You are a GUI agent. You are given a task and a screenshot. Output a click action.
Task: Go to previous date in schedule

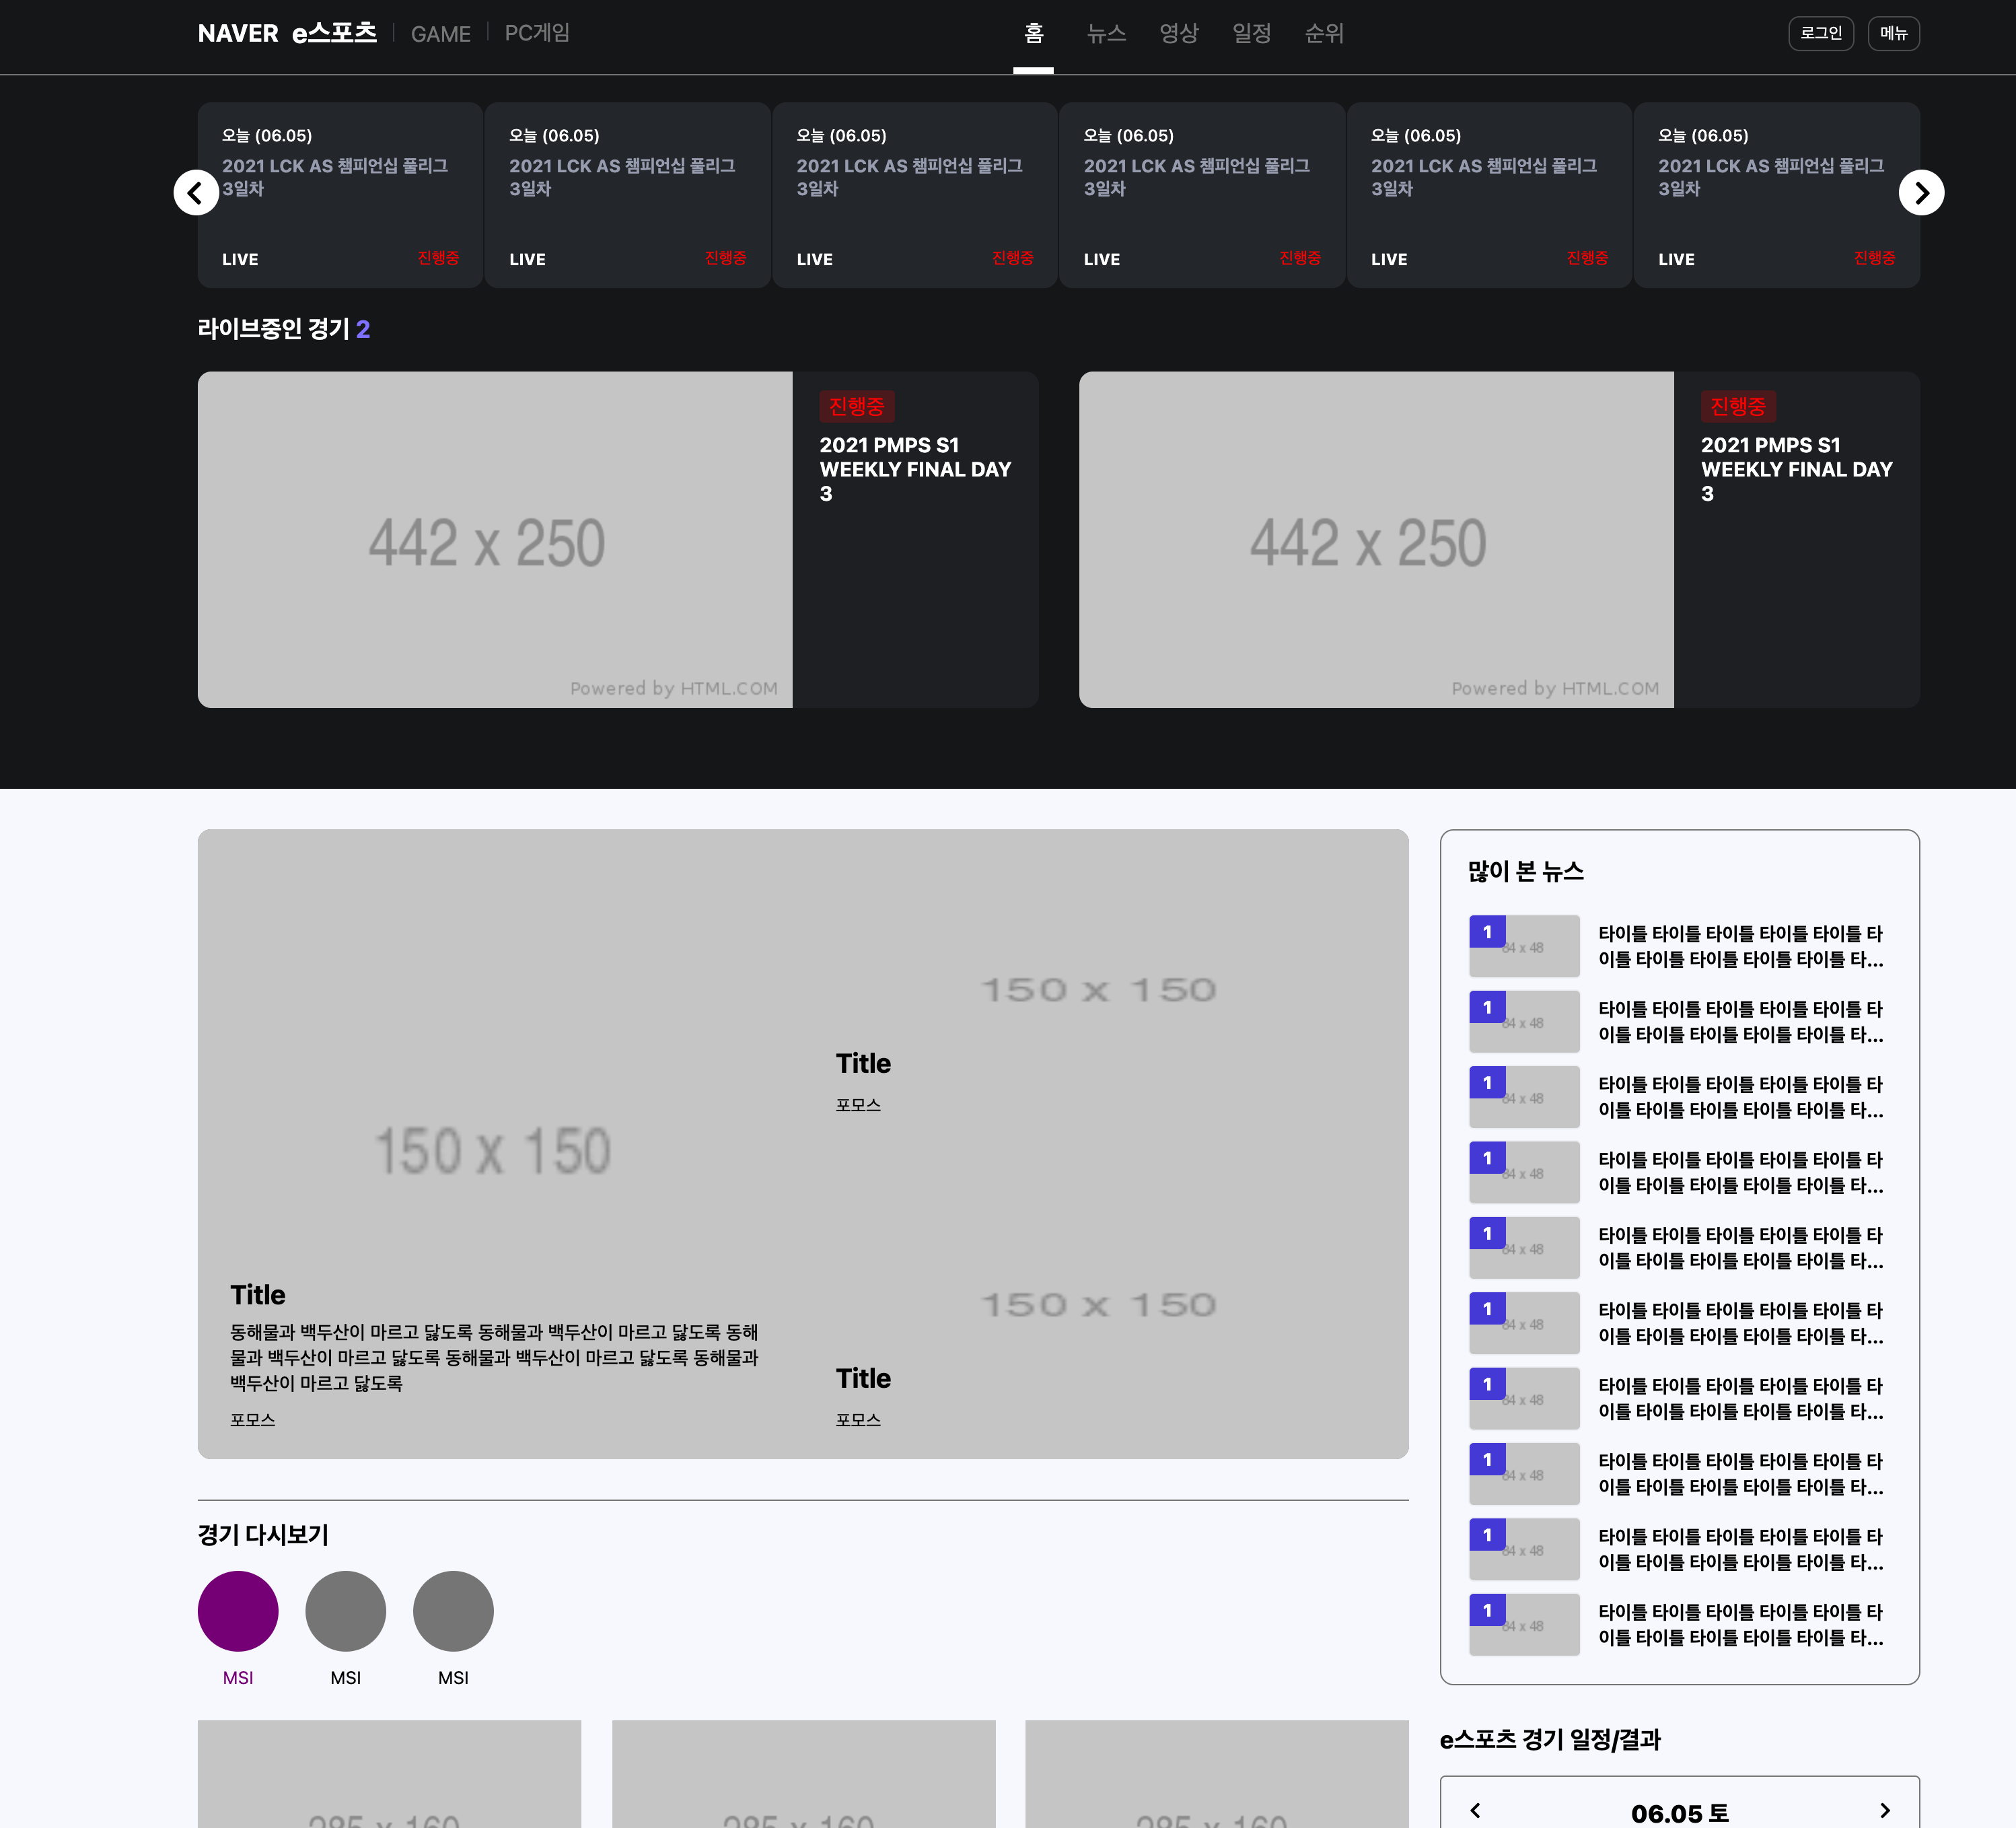click(x=1475, y=1810)
